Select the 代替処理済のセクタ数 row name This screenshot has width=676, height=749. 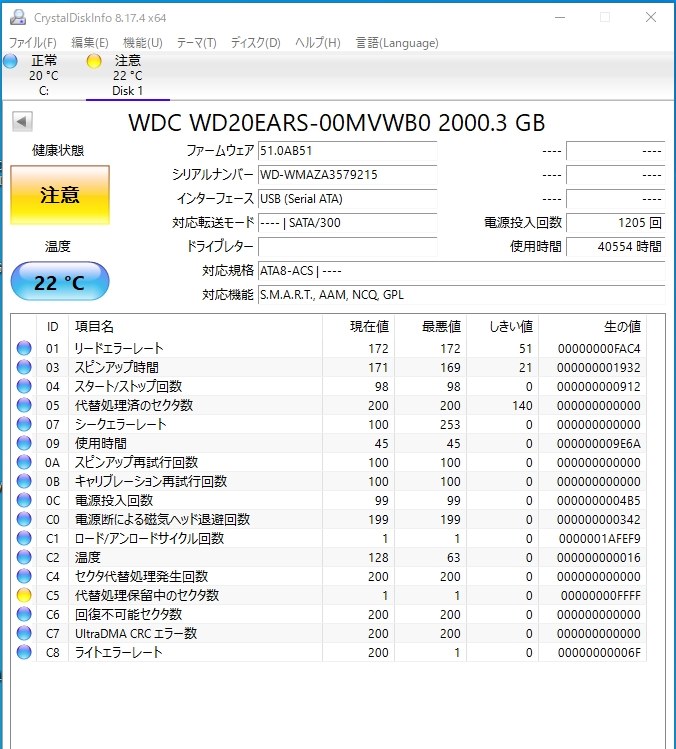134,405
